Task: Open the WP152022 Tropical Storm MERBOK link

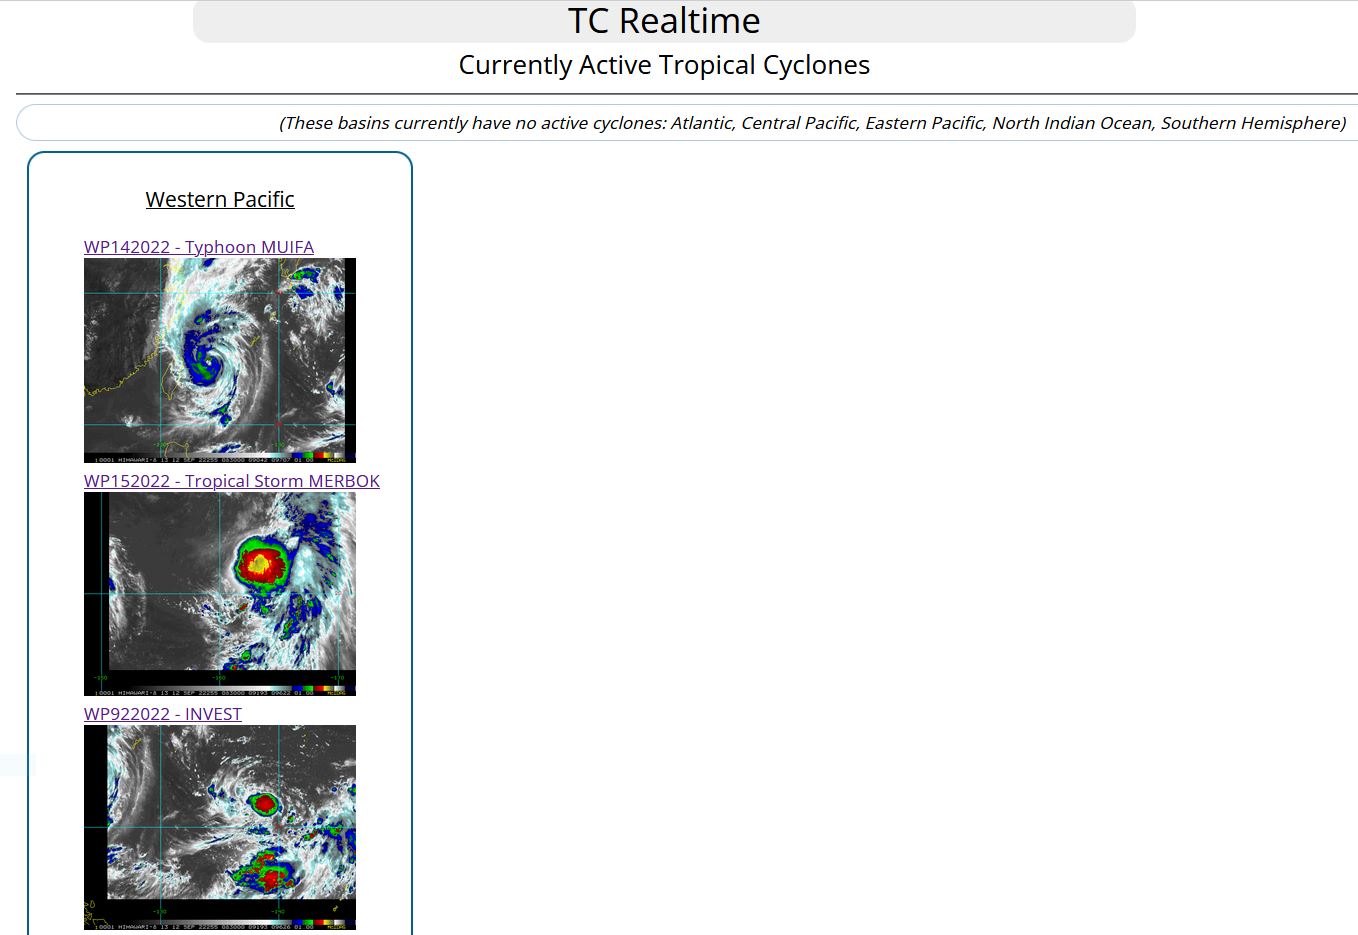Action: coord(231,481)
